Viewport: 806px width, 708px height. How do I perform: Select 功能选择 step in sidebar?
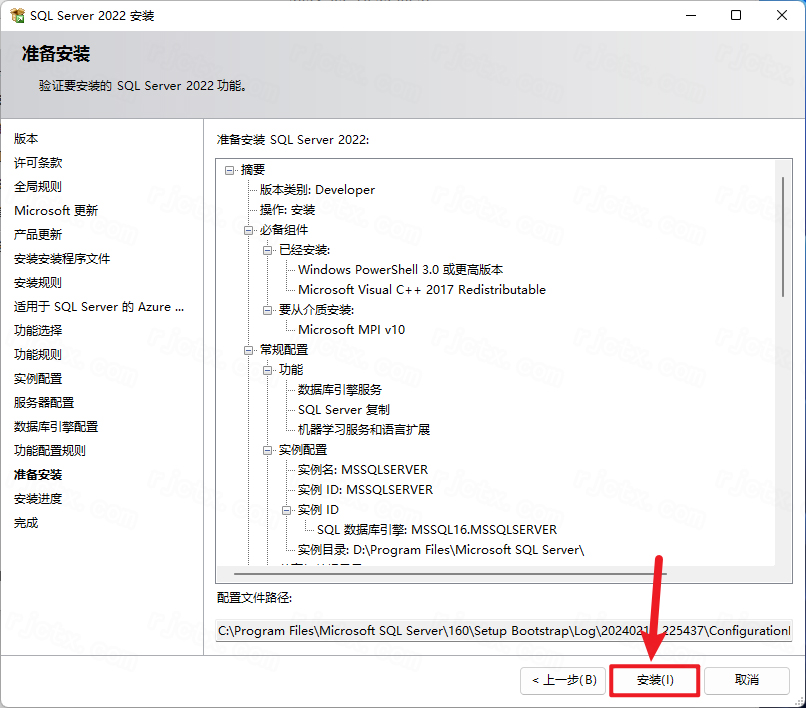point(38,331)
